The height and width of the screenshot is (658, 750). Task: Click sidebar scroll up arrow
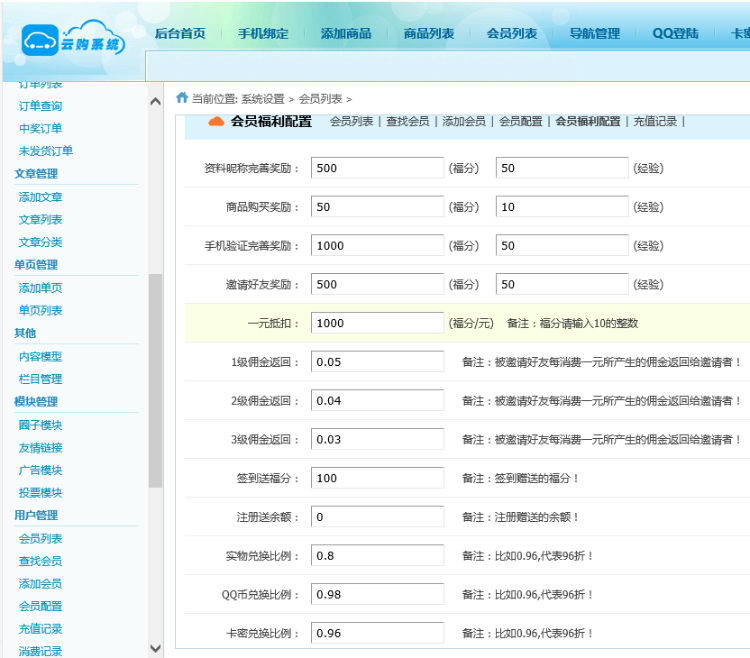pos(155,101)
